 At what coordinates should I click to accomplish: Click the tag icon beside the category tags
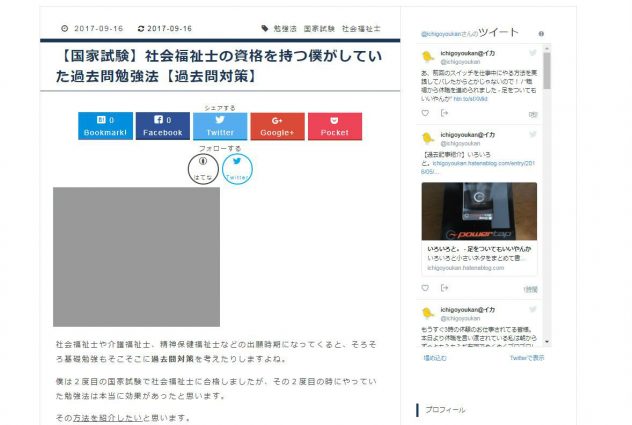265,28
